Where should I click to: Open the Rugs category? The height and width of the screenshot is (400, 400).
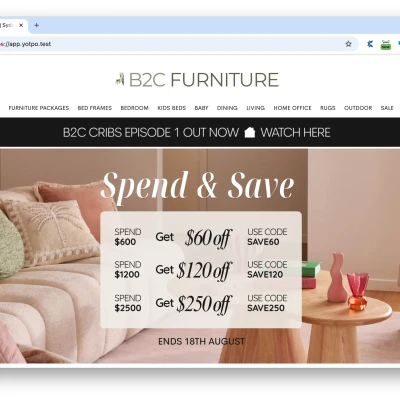pos(328,108)
